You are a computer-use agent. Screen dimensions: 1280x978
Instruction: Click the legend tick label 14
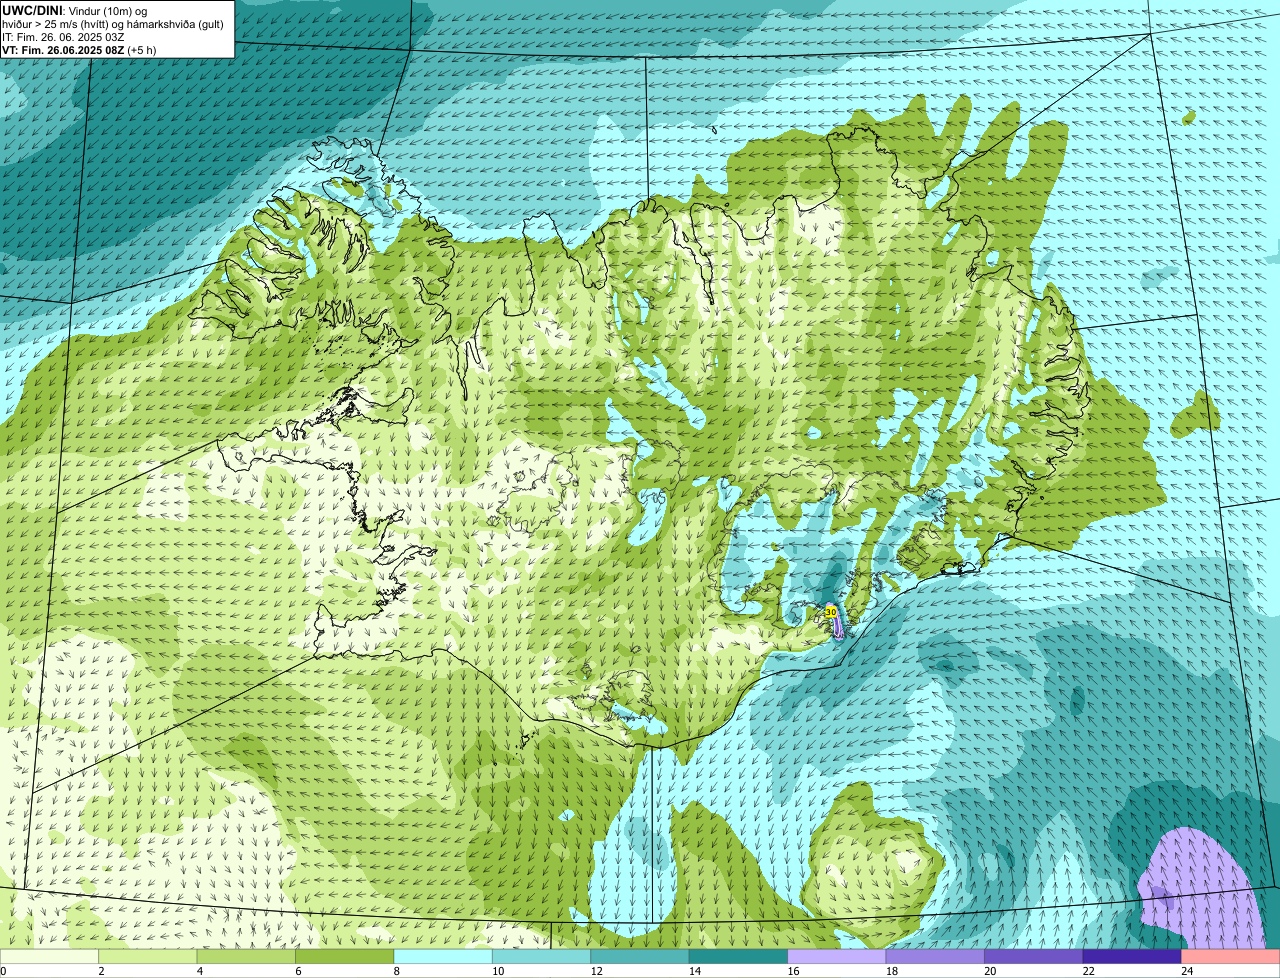click(x=695, y=971)
